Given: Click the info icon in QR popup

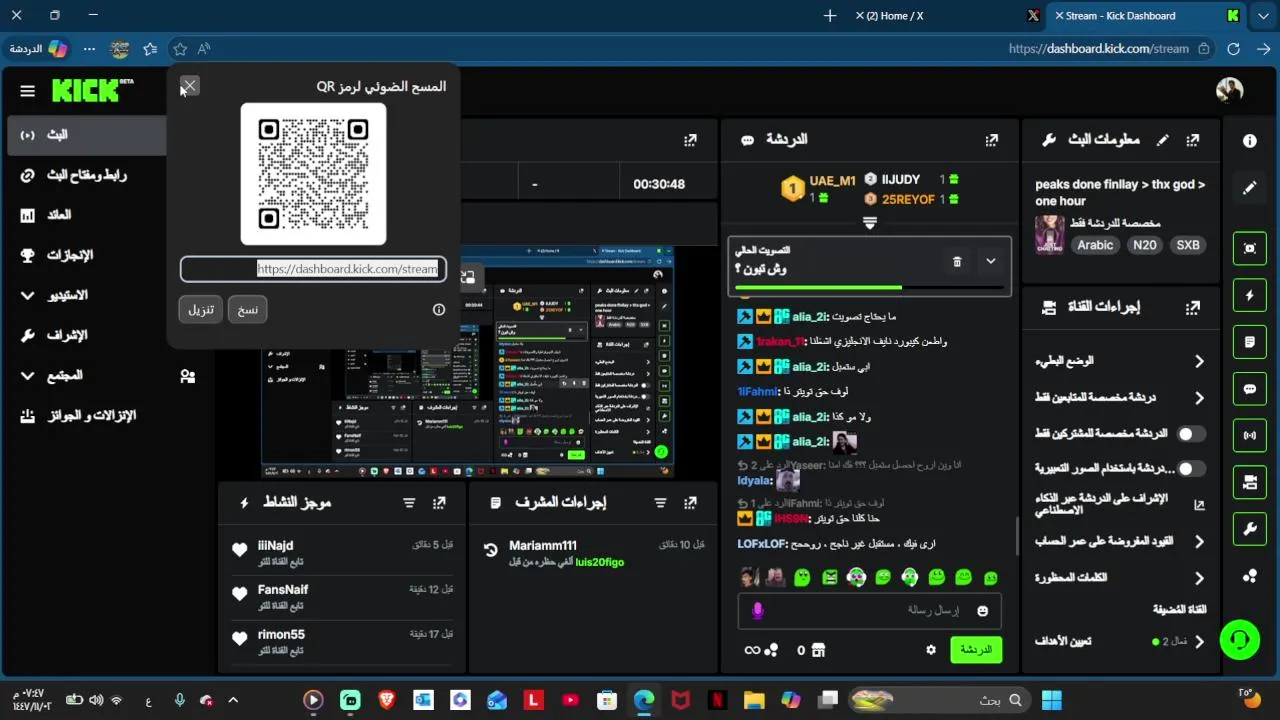Looking at the screenshot, I should 438,310.
